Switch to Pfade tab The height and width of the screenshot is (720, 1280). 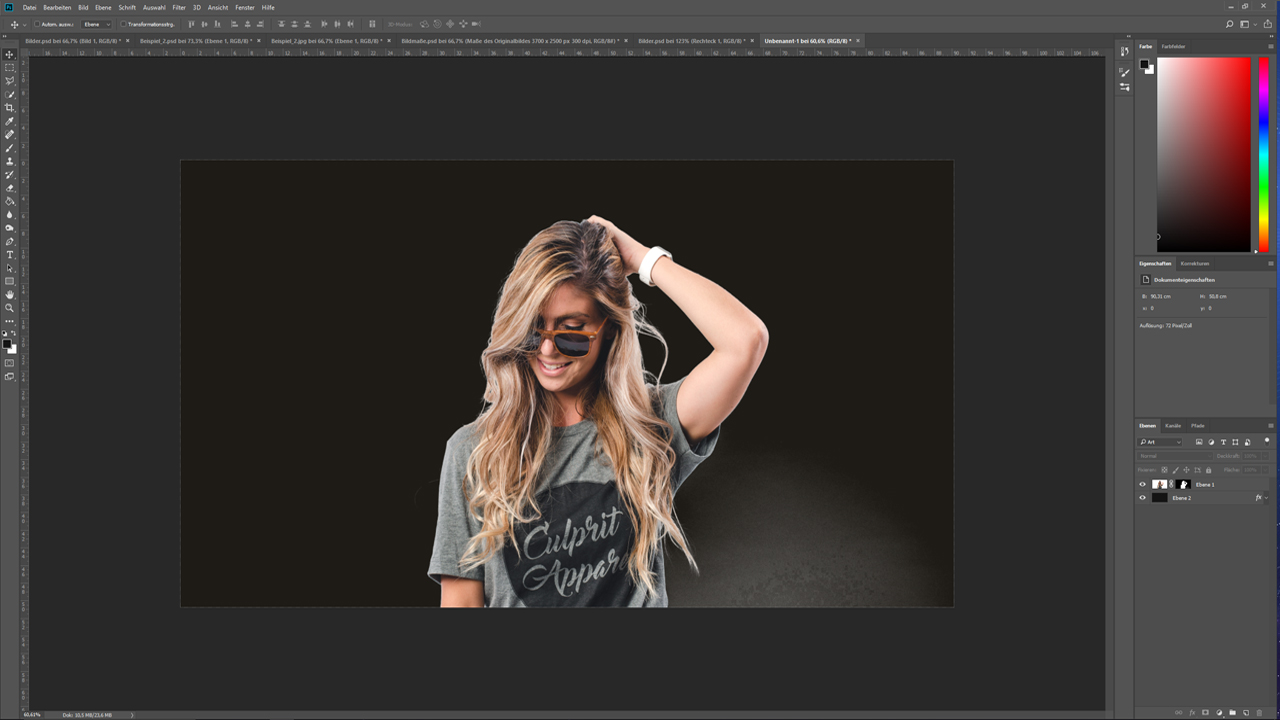(x=1198, y=426)
